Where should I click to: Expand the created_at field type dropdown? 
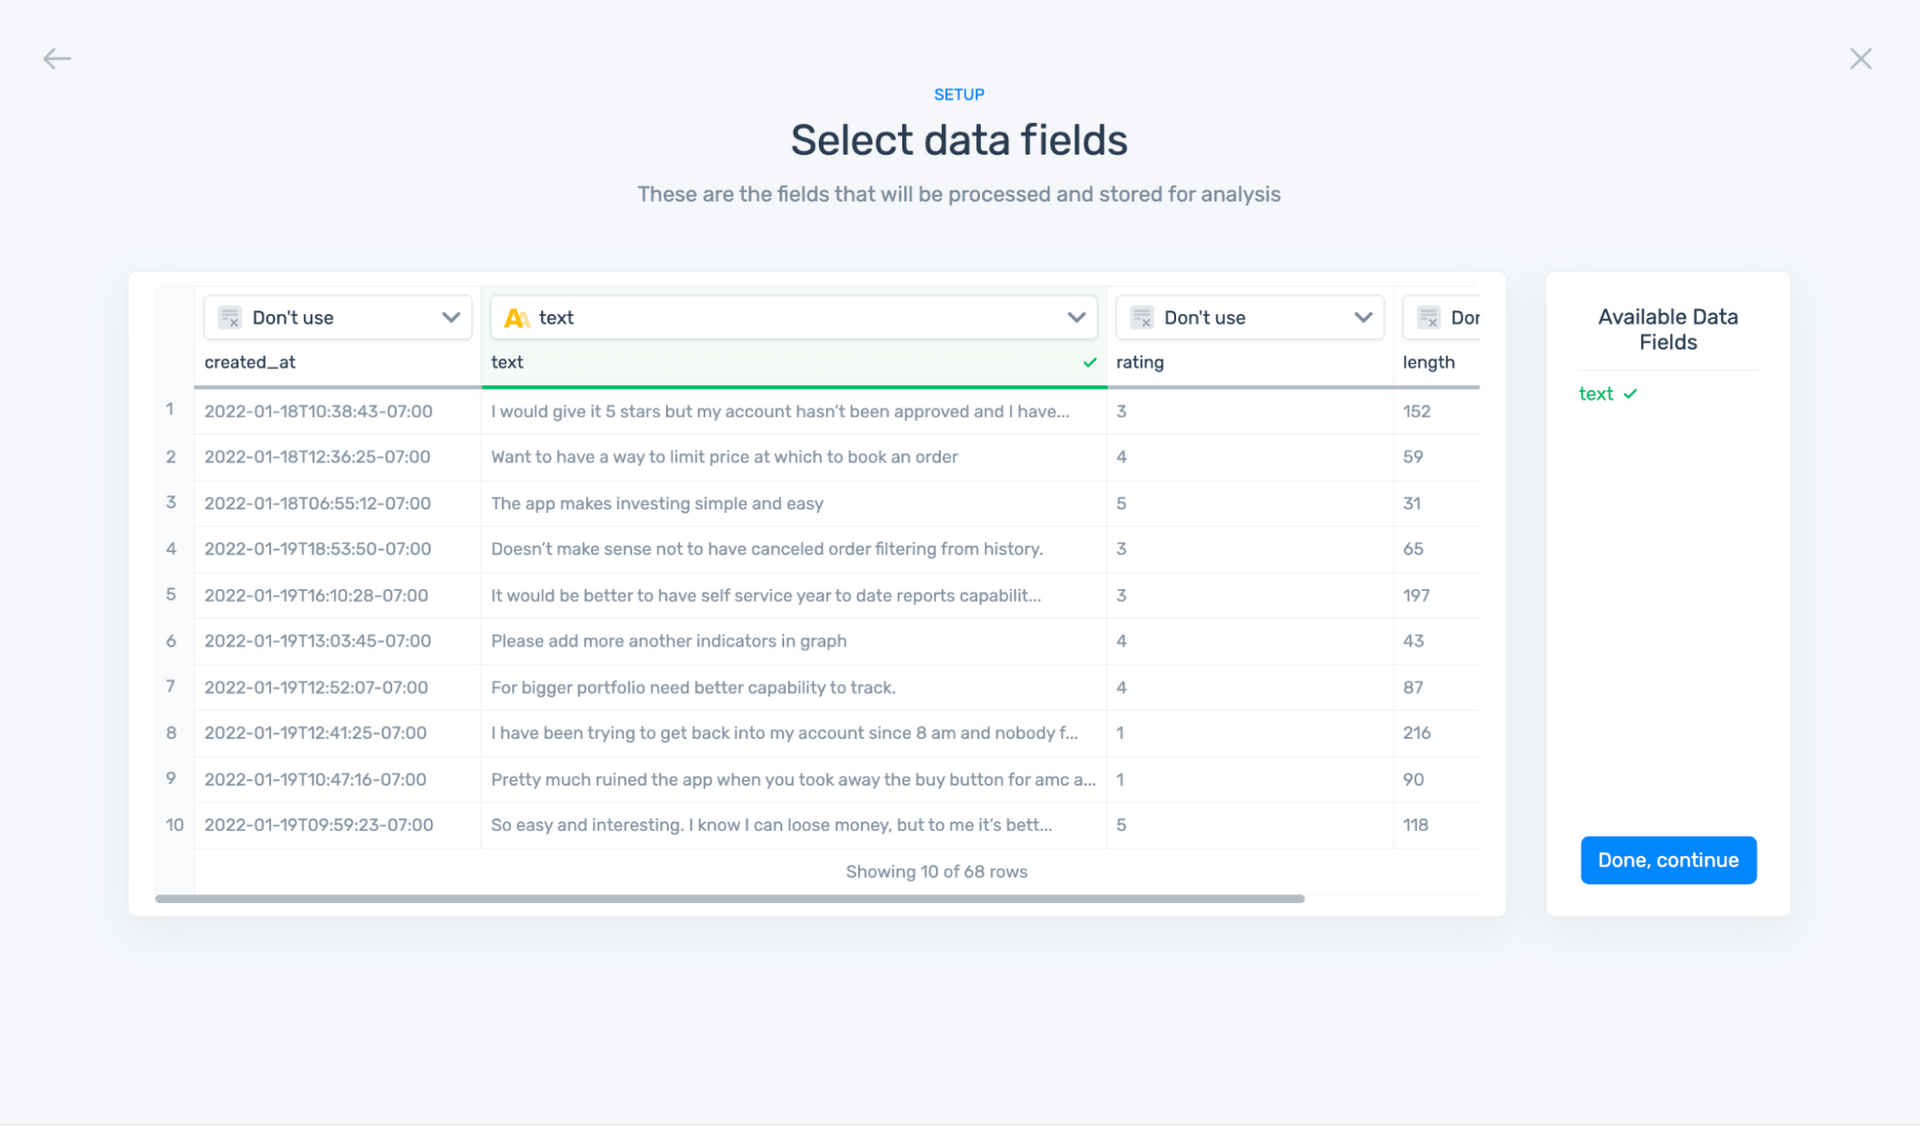click(450, 318)
